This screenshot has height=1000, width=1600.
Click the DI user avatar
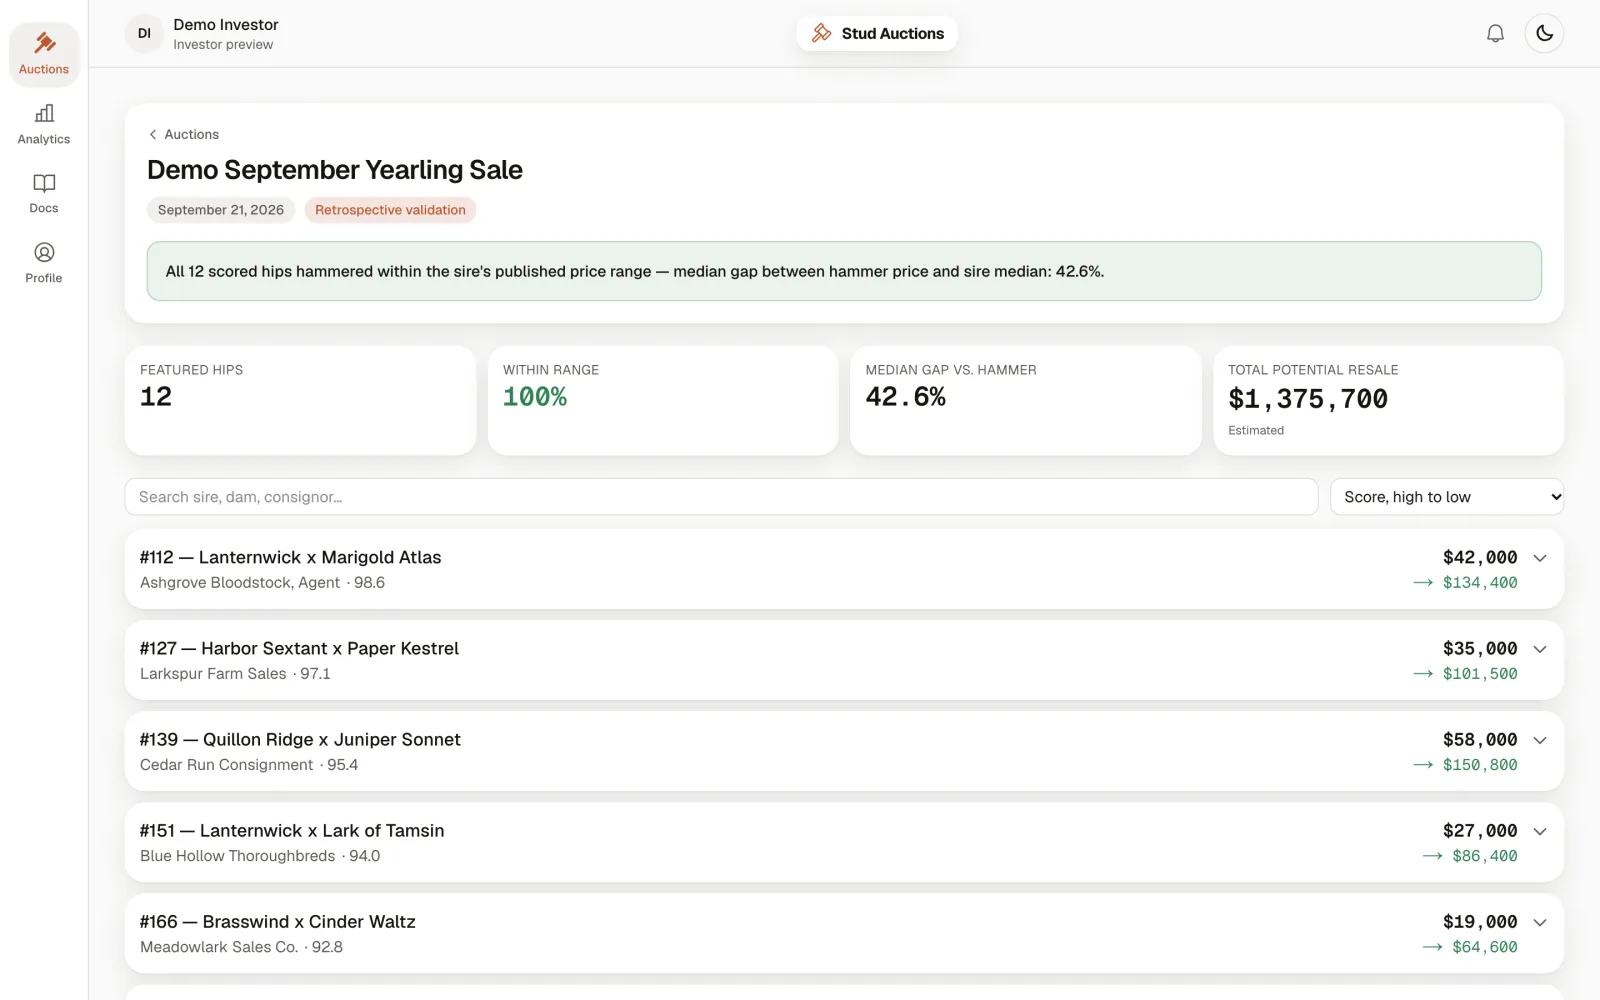coord(144,33)
